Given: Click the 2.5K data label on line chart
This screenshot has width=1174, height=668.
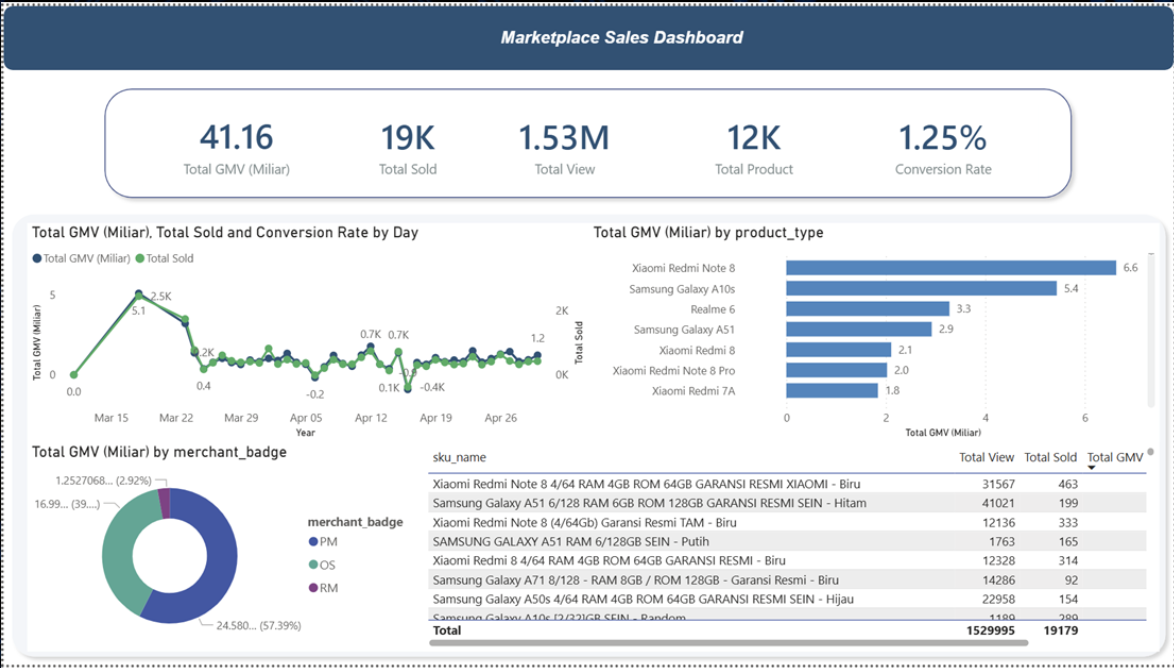Looking at the screenshot, I should coord(161,297).
